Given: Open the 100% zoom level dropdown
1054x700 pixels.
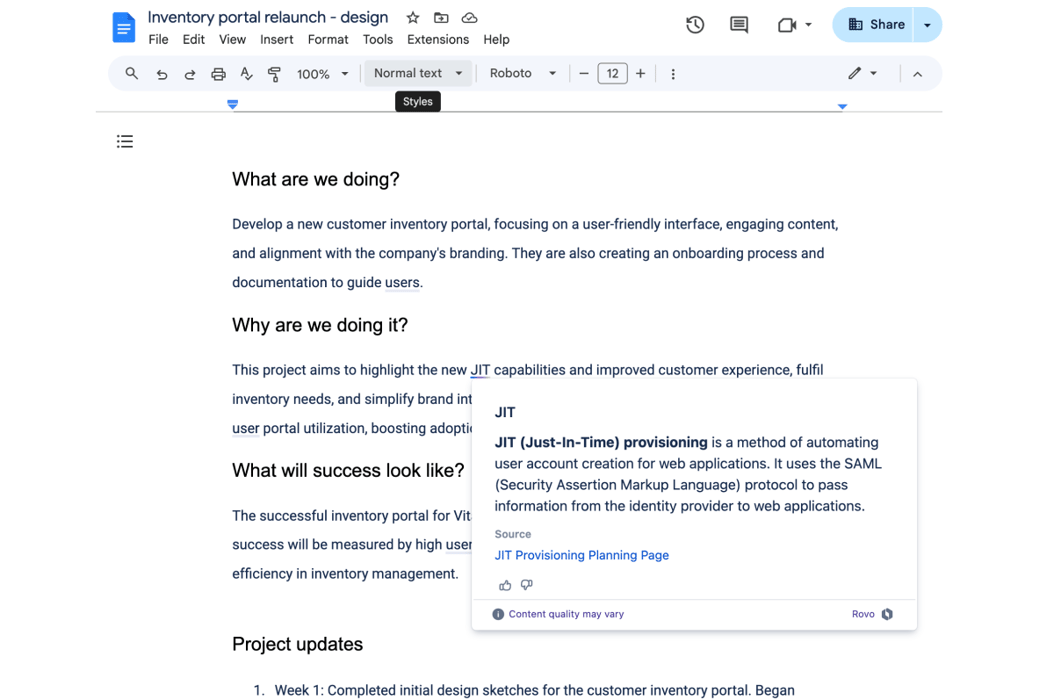Looking at the screenshot, I should (x=322, y=74).
